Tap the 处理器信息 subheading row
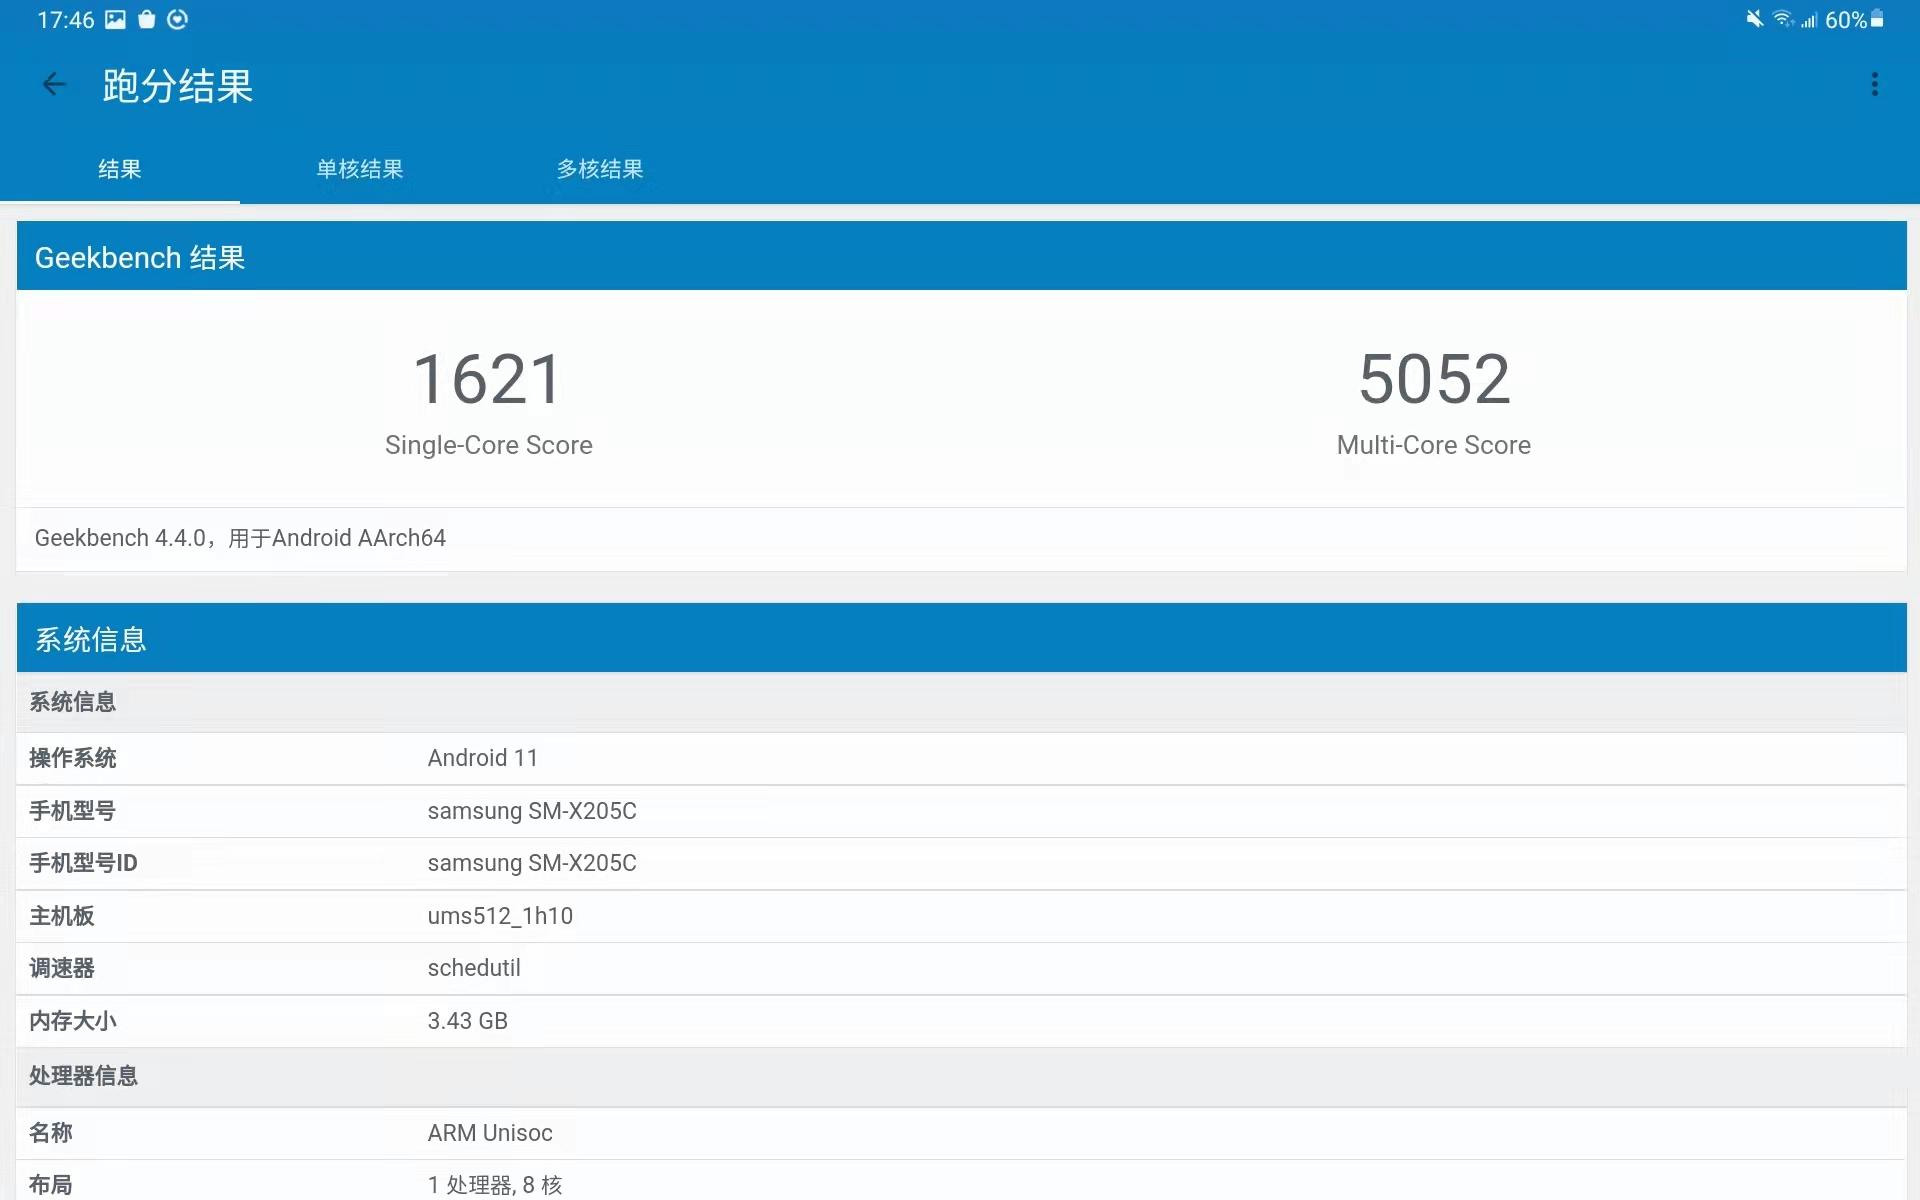Viewport: 1920px width, 1200px height. [x=962, y=1076]
